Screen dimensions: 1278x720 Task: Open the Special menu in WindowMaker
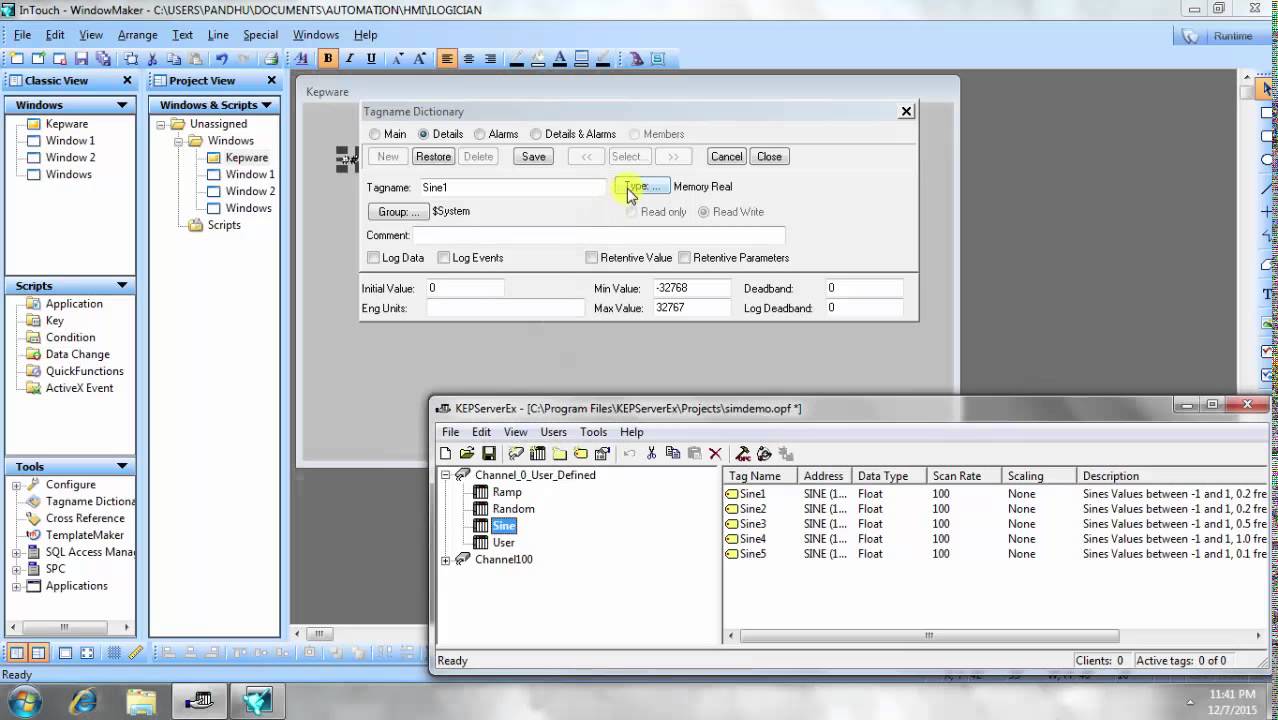click(260, 35)
